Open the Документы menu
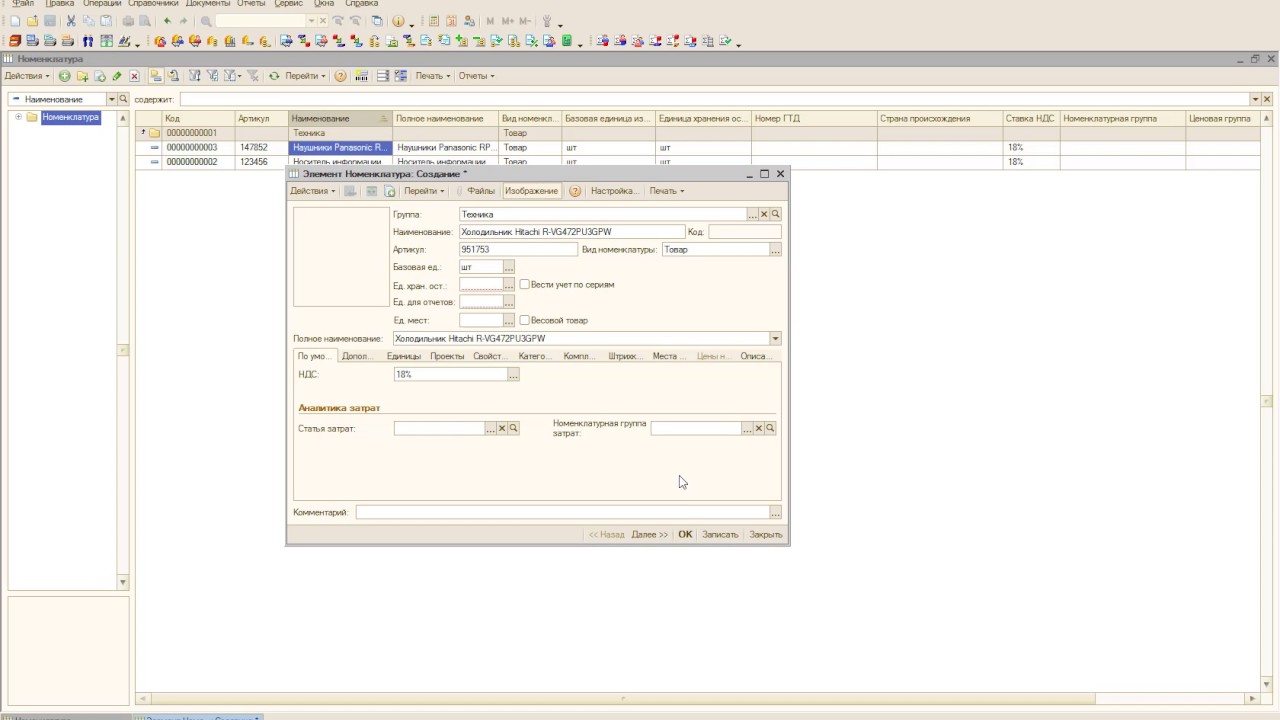1280x720 pixels. point(208,4)
